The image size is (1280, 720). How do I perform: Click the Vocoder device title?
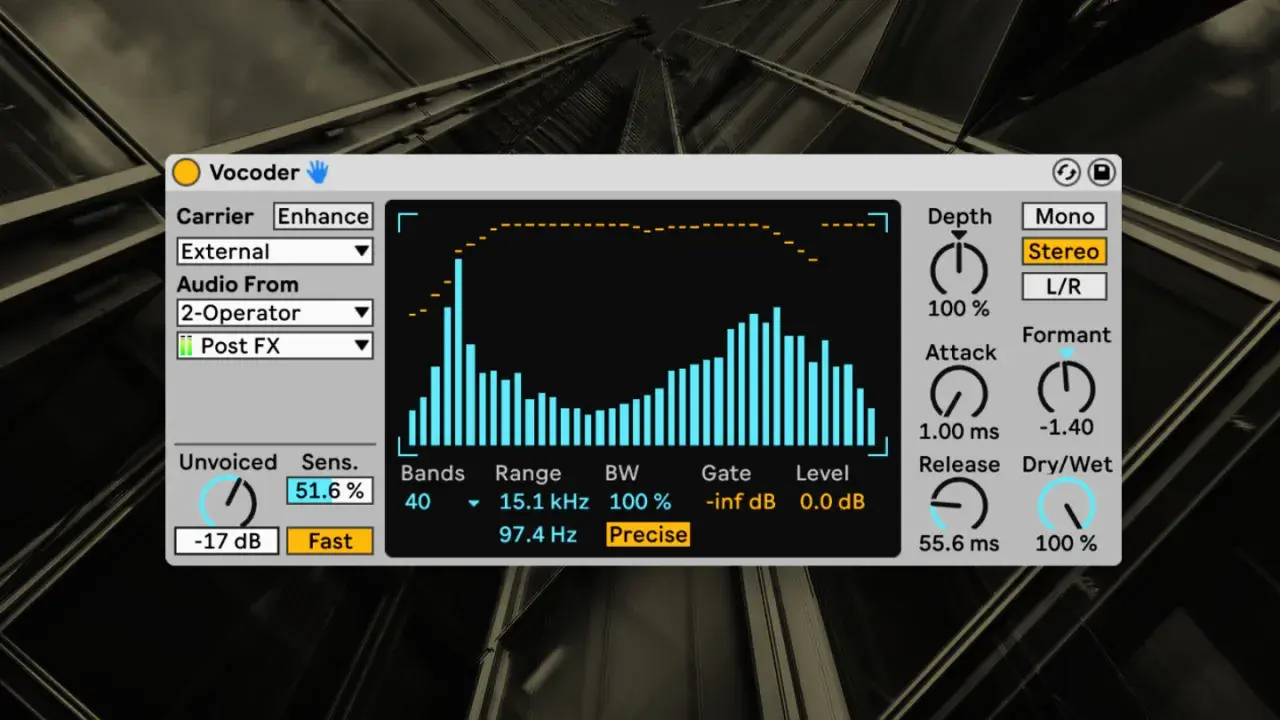pos(254,172)
